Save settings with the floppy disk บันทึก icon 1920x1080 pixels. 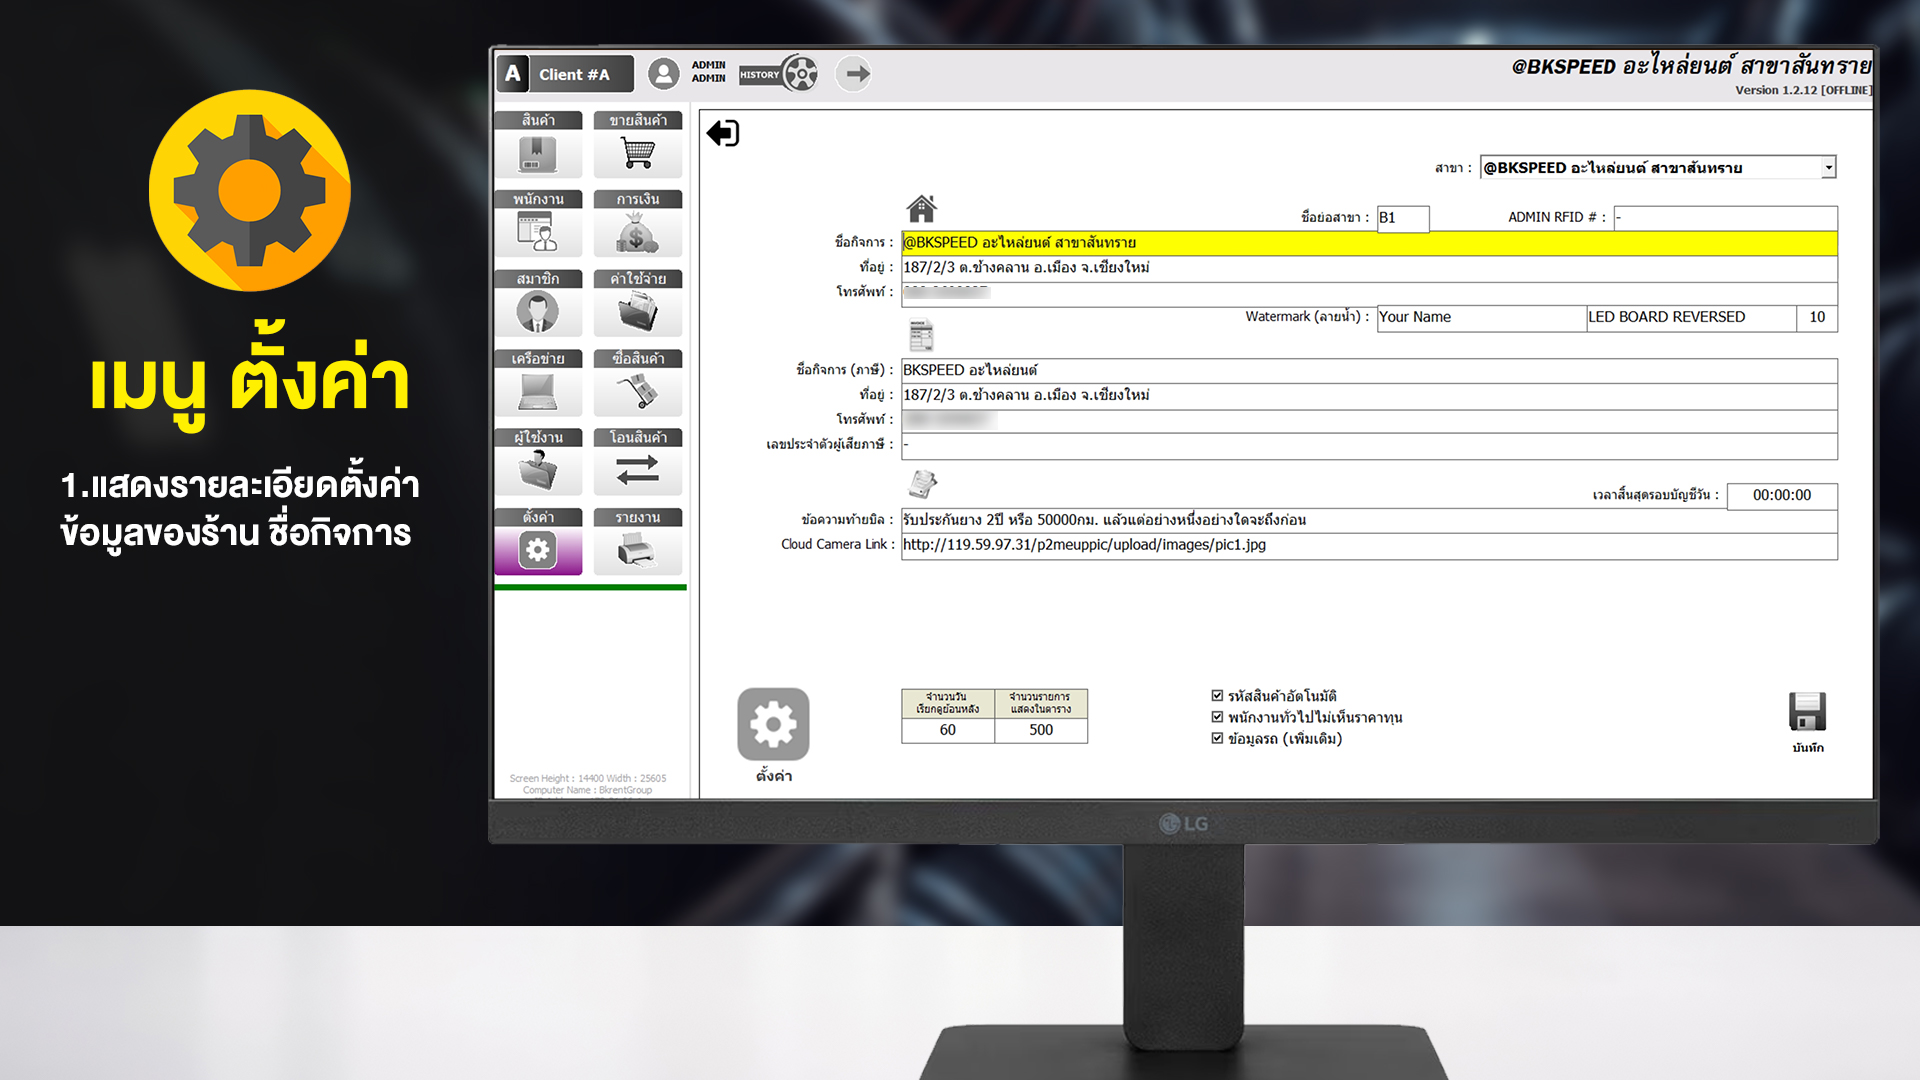coord(1807,712)
